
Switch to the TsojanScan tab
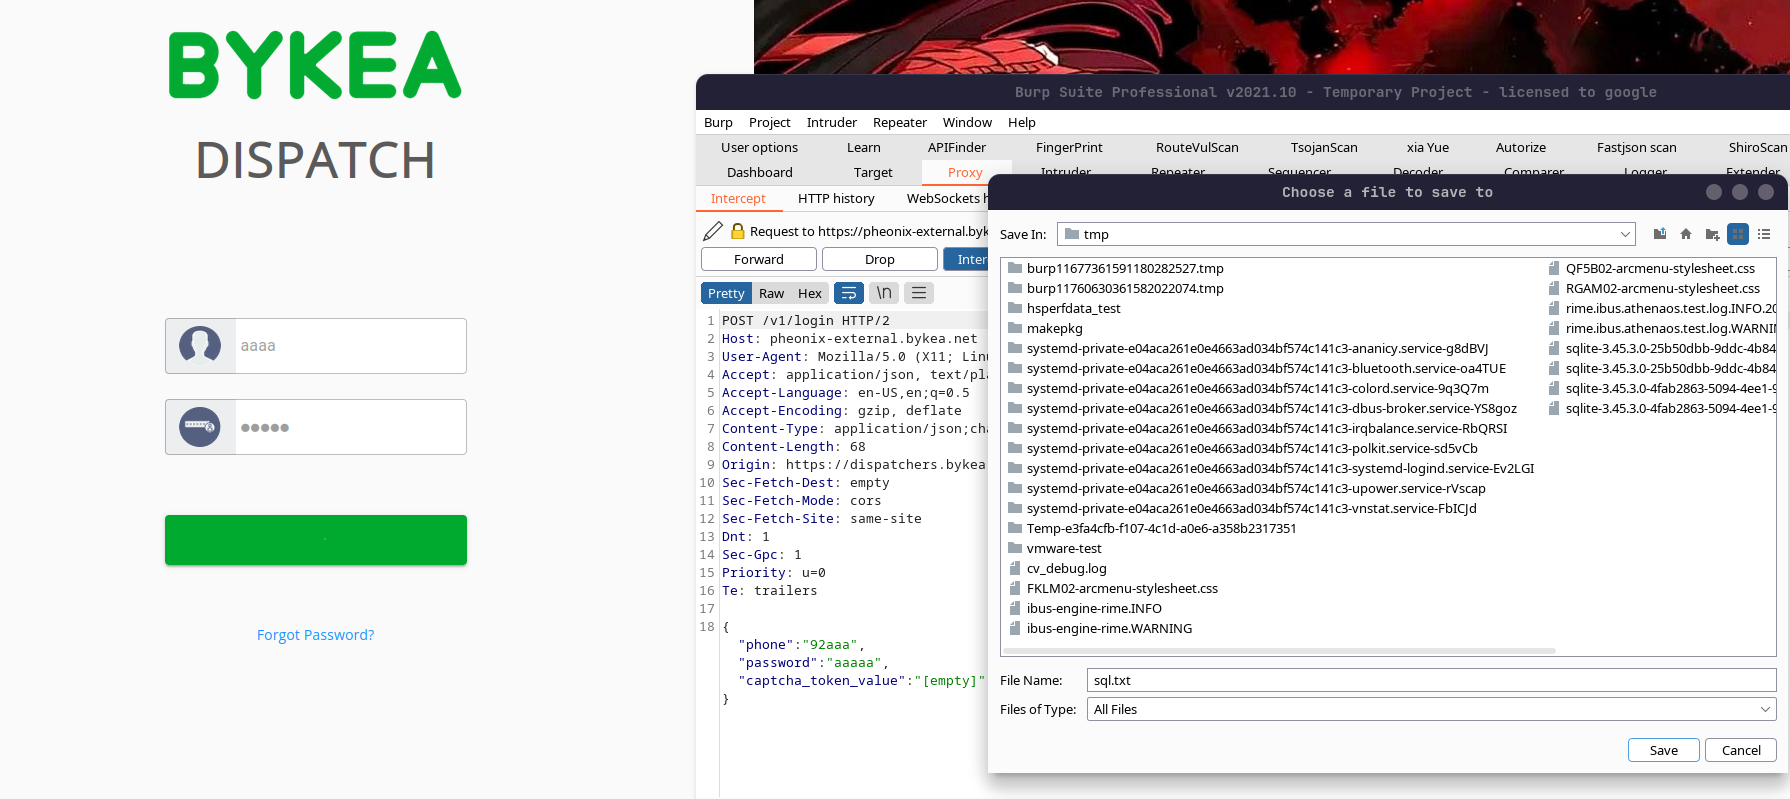[1324, 147]
